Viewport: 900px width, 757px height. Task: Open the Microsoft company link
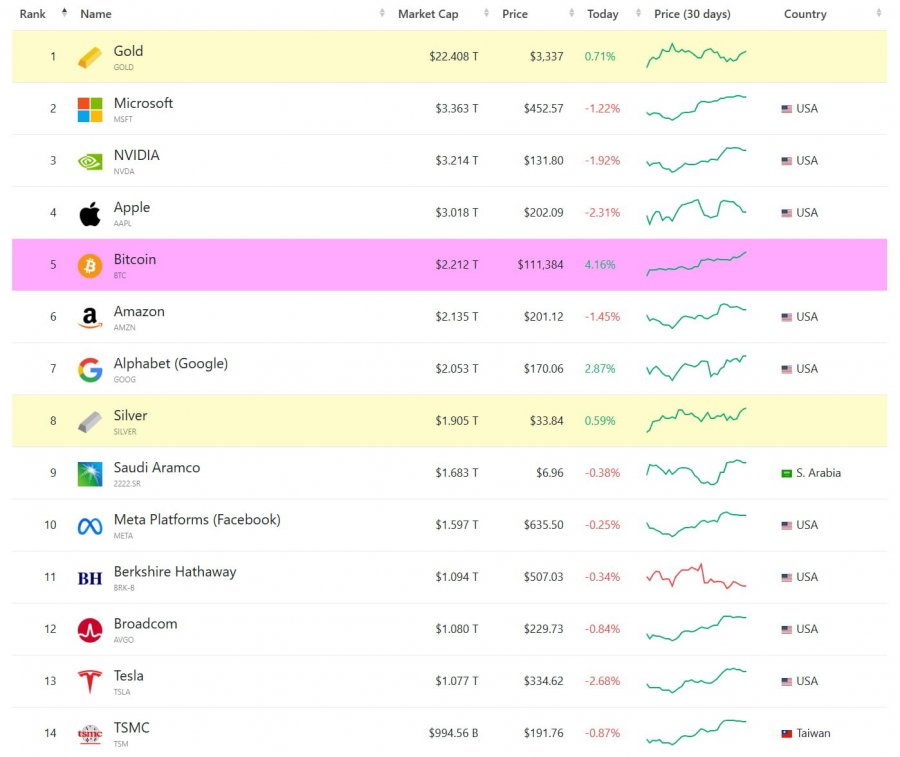pyautogui.click(x=143, y=103)
